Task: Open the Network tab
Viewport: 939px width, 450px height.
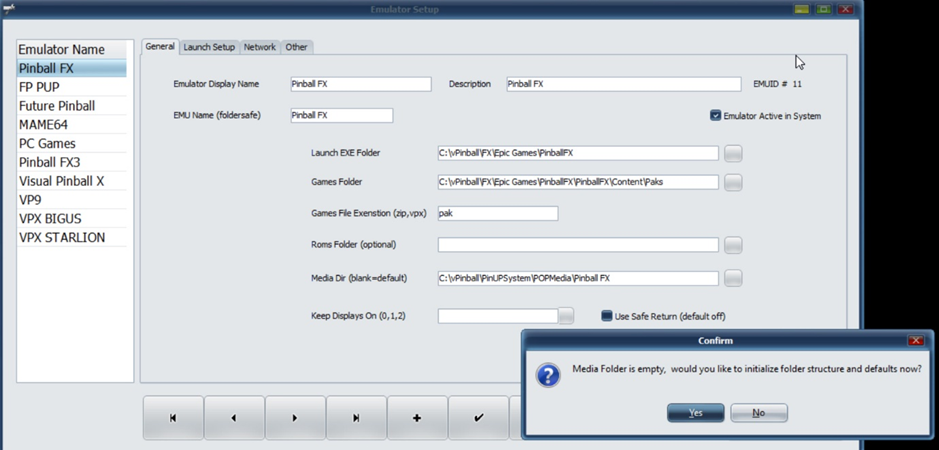Action: 260,47
